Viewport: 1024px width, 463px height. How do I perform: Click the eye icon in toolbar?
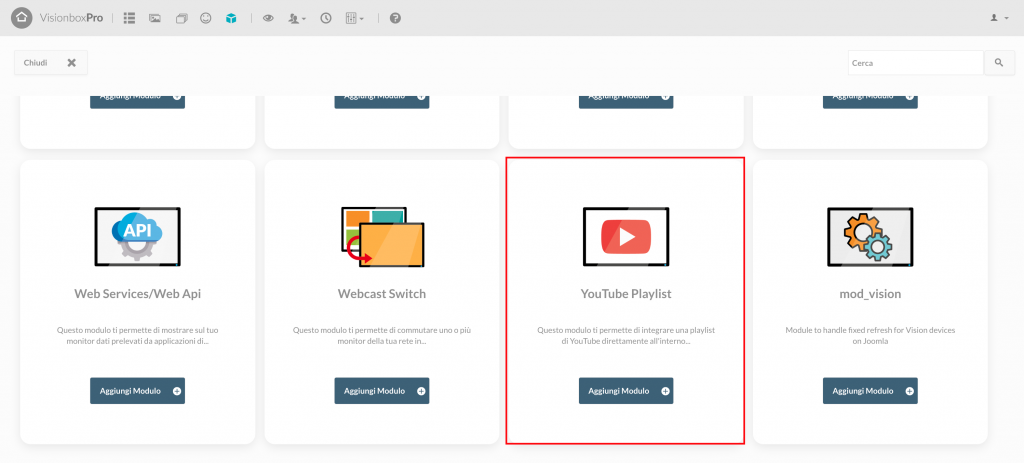point(268,18)
